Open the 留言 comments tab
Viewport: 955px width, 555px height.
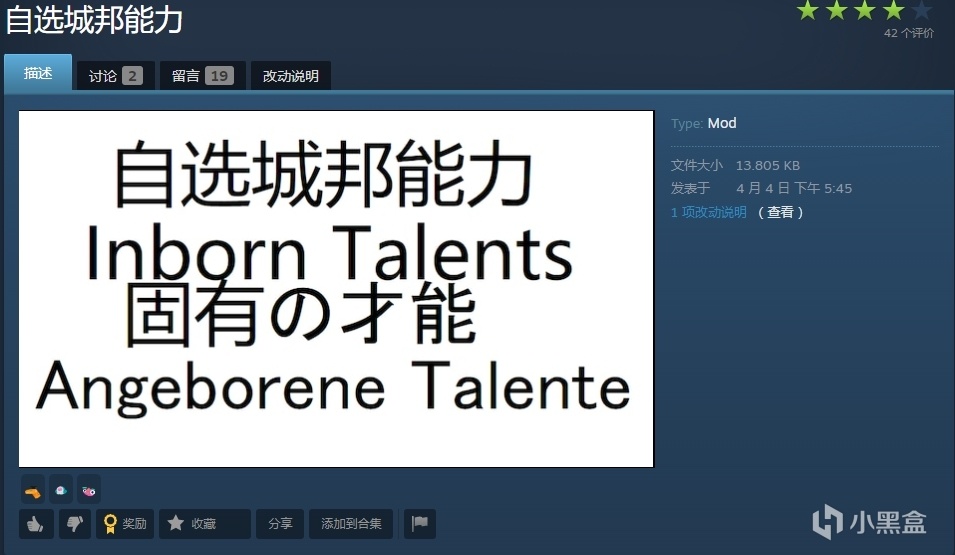click(x=203, y=76)
